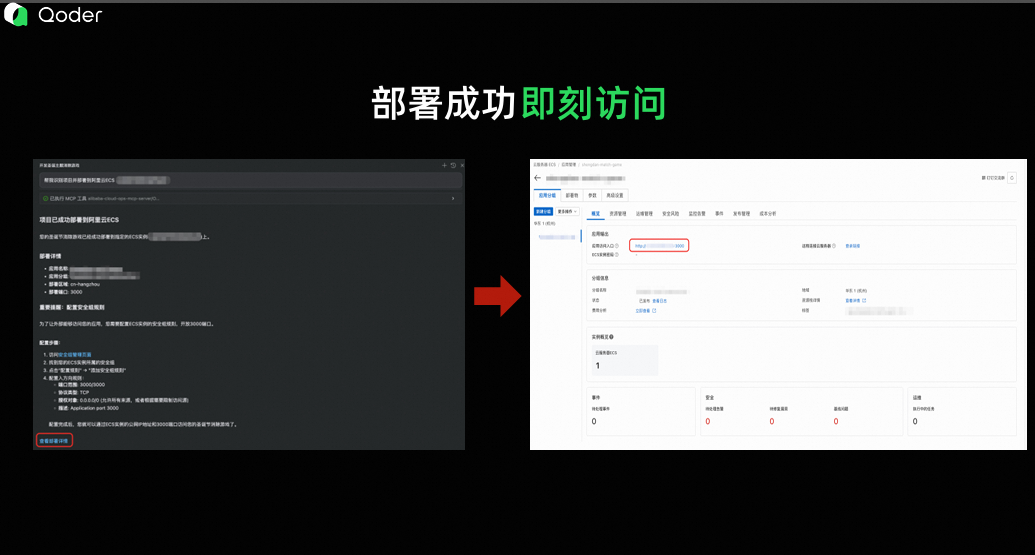Switch to the 部署物 tab
The height and width of the screenshot is (555, 1035).
(x=572, y=195)
